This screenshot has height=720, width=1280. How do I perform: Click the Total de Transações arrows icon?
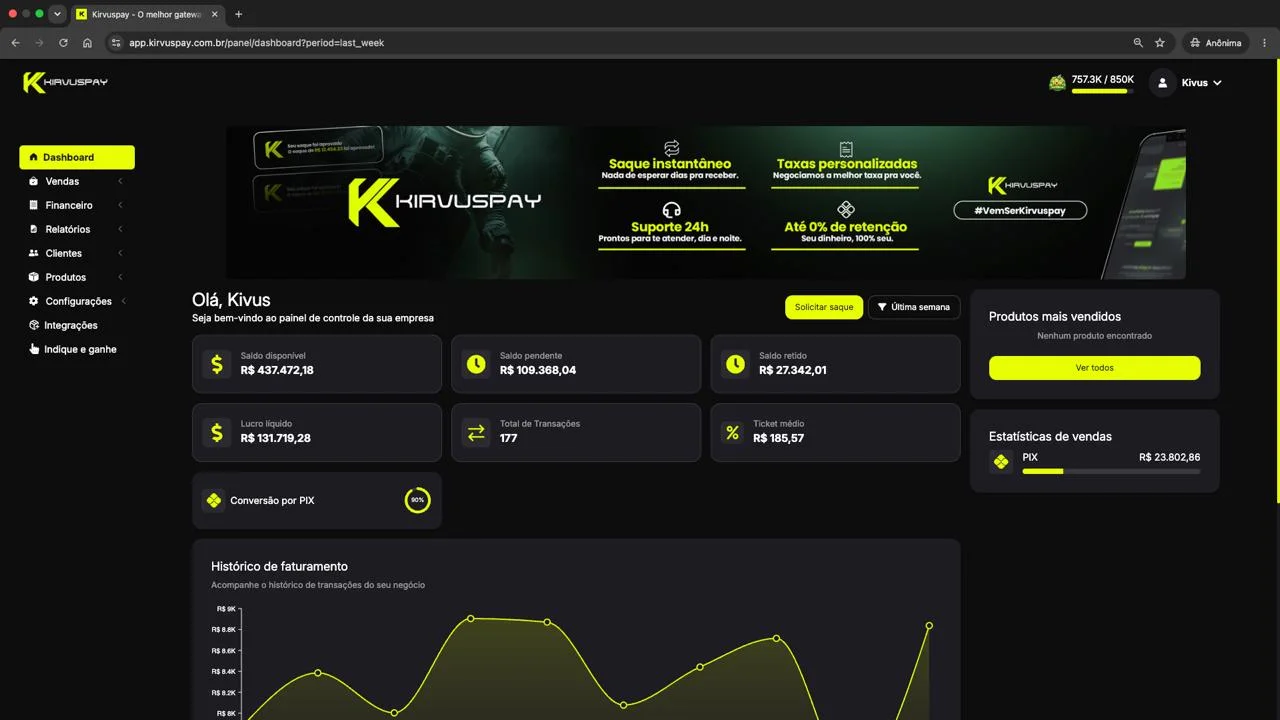476,432
